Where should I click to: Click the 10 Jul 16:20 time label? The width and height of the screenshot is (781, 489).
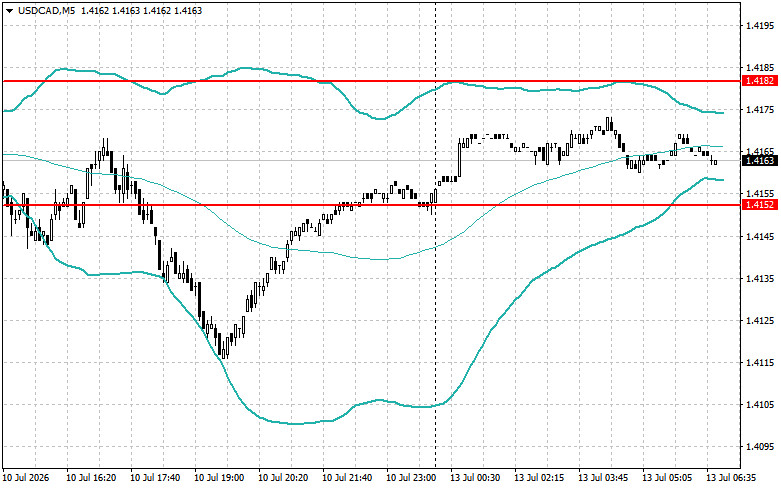pyautogui.click(x=91, y=478)
